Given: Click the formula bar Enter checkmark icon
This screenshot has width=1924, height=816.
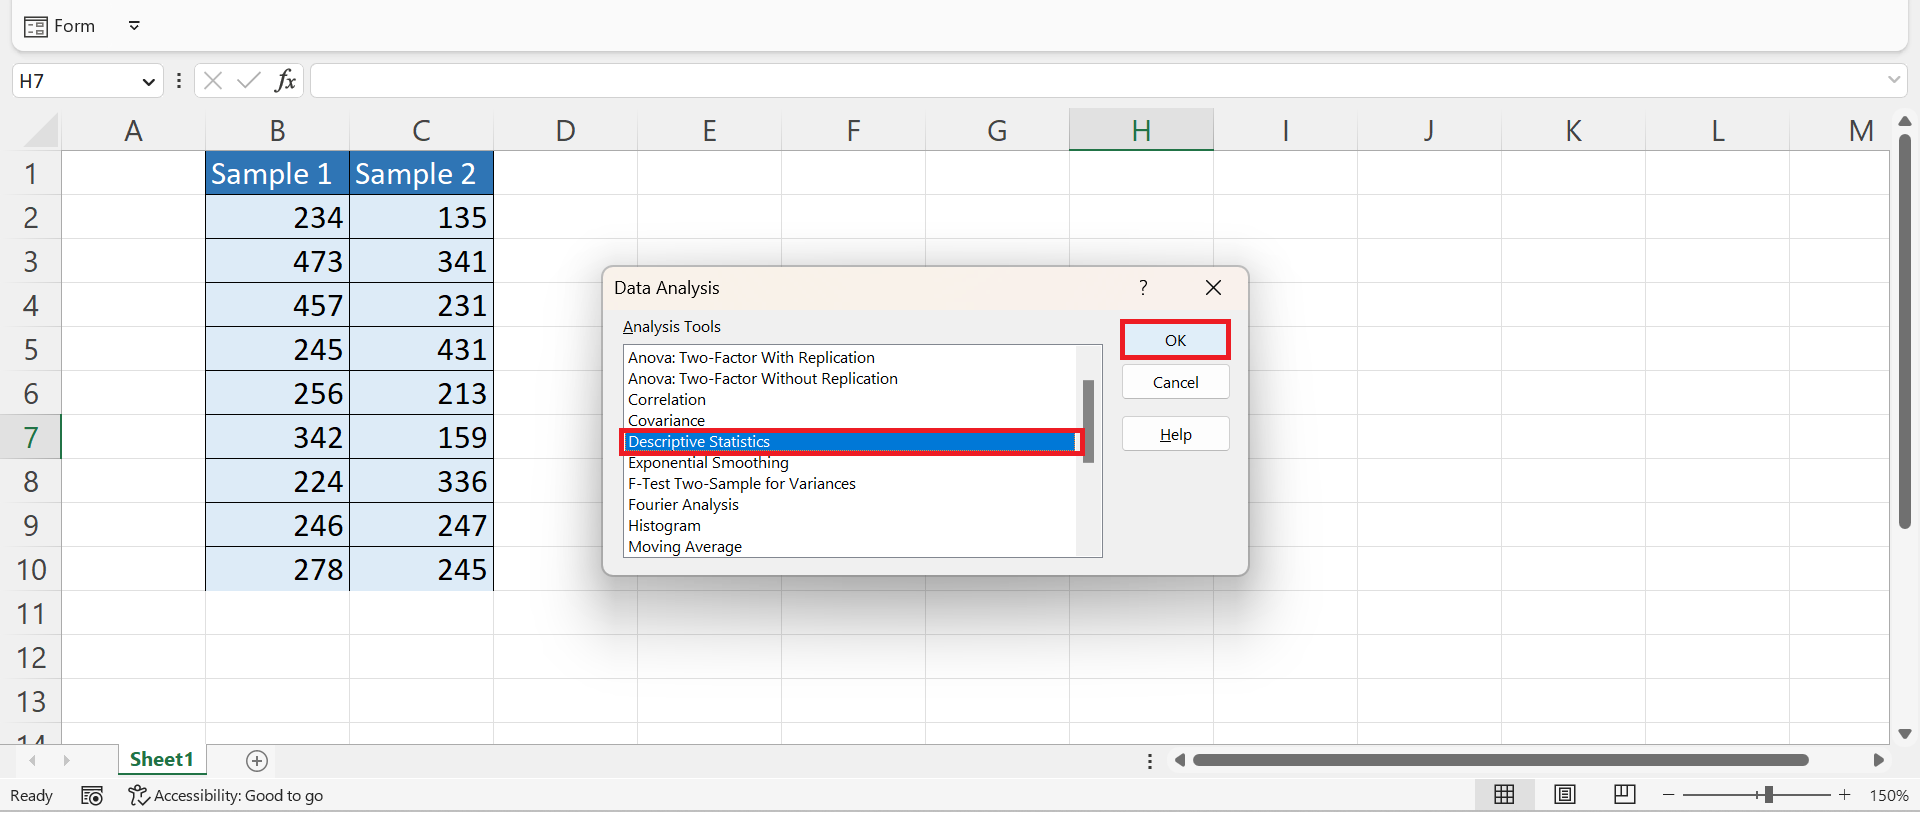Looking at the screenshot, I should [x=248, y=81].
